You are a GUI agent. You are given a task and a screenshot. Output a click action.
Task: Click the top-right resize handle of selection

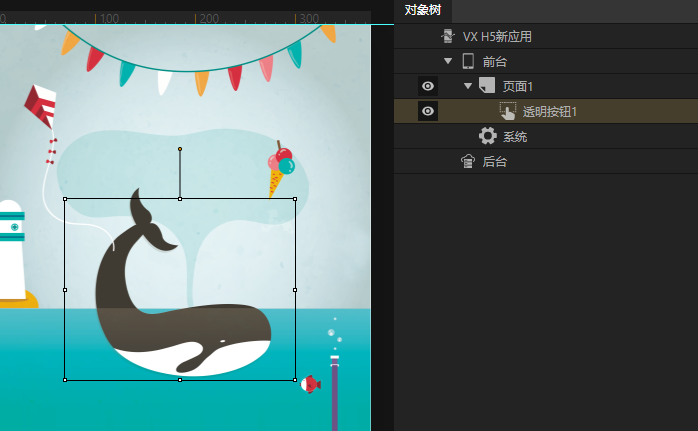[x=295, y=199]
